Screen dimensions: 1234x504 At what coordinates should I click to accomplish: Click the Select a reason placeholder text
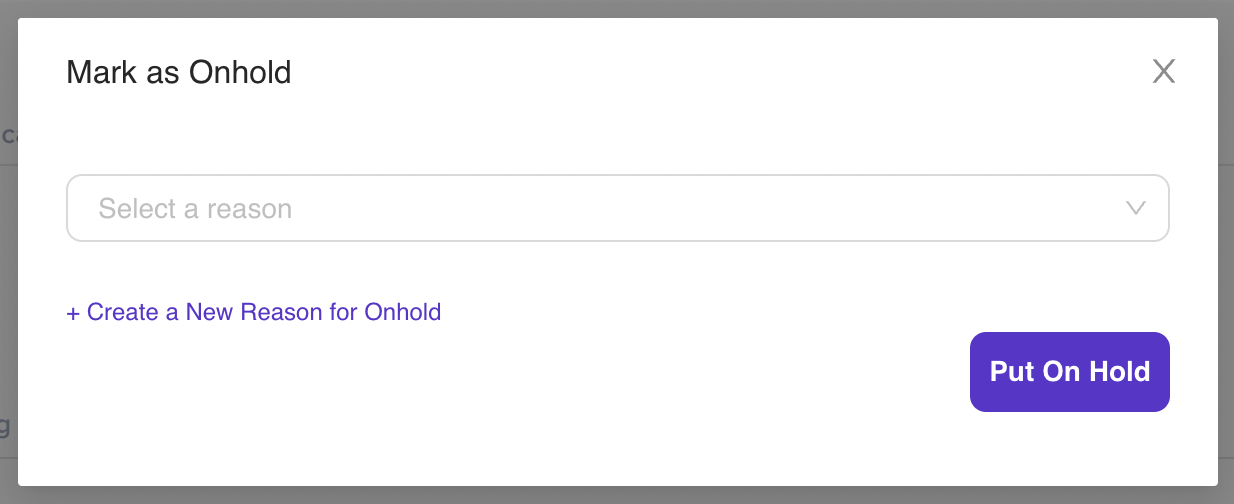tap(195, 209)
